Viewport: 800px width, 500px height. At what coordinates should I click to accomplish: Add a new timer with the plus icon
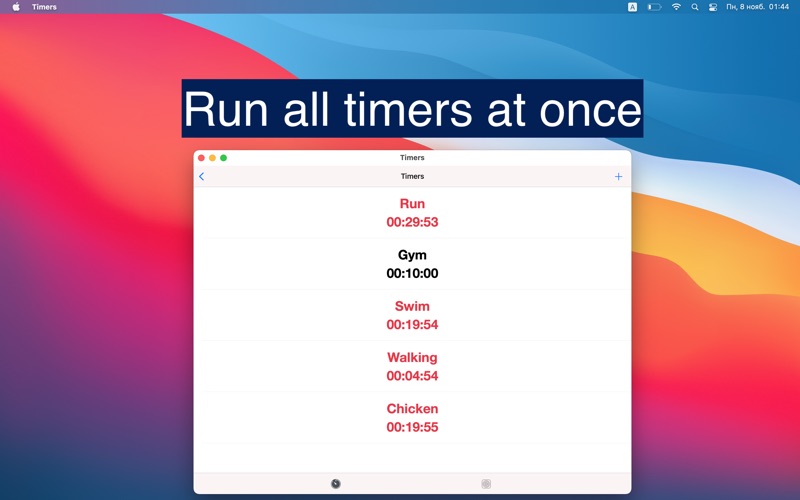click(x=618, y=177)
